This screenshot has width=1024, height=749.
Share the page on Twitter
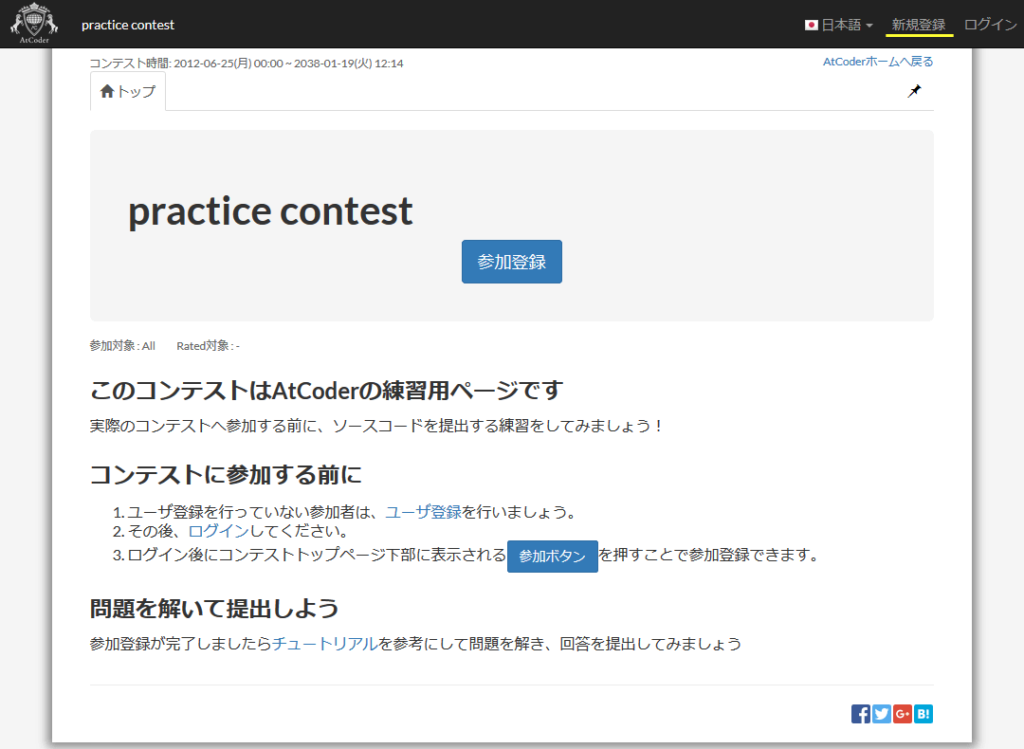point(881,713)
